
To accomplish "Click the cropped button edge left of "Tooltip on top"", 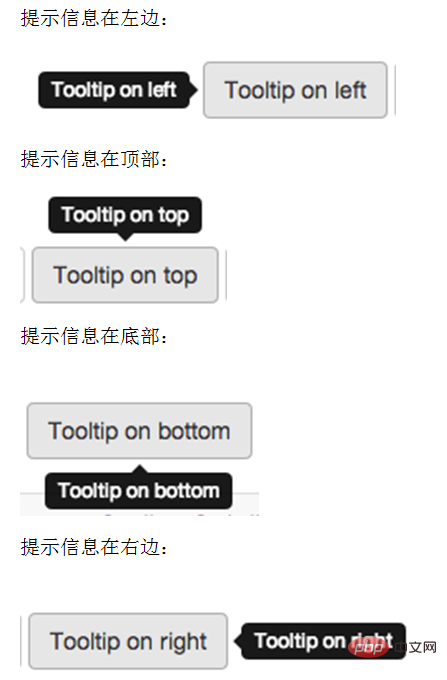I will (x=23, y=275).
